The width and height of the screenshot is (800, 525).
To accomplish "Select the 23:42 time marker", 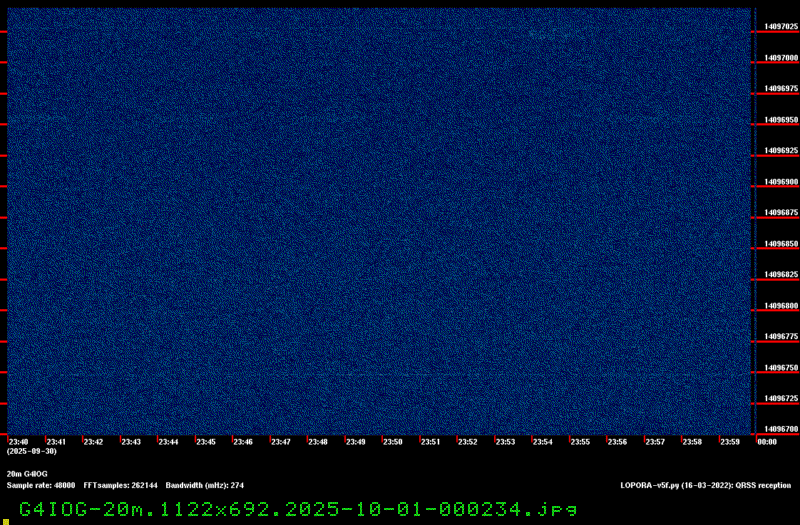I will pos(93,442).
